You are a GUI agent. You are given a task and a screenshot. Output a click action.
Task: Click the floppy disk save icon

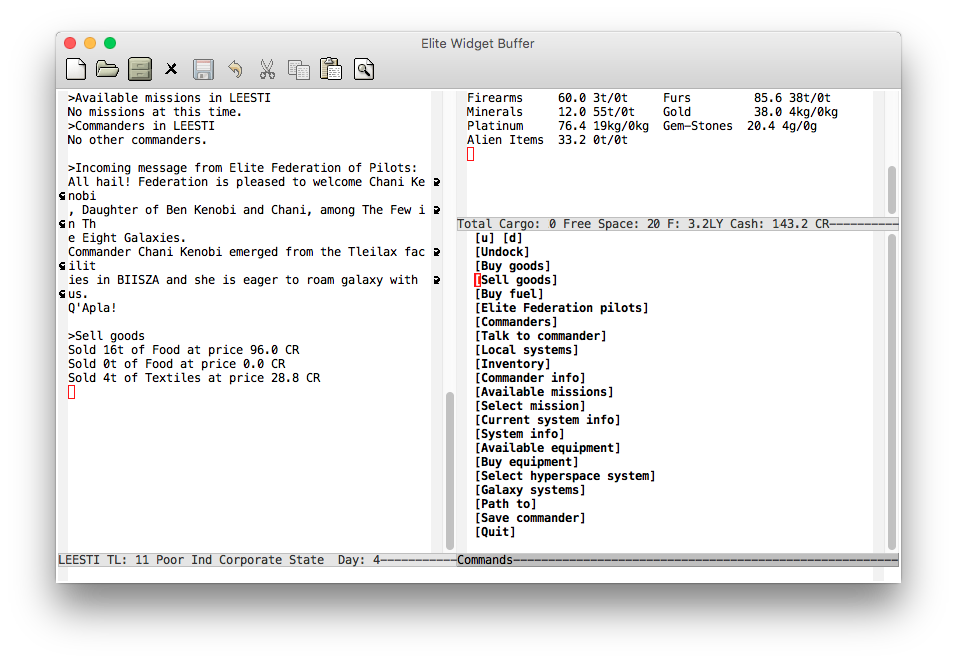point(203,69)
